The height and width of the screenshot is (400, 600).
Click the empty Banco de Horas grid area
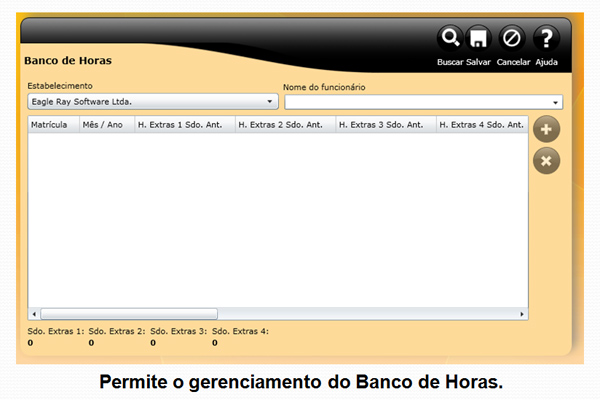(278, 220)
